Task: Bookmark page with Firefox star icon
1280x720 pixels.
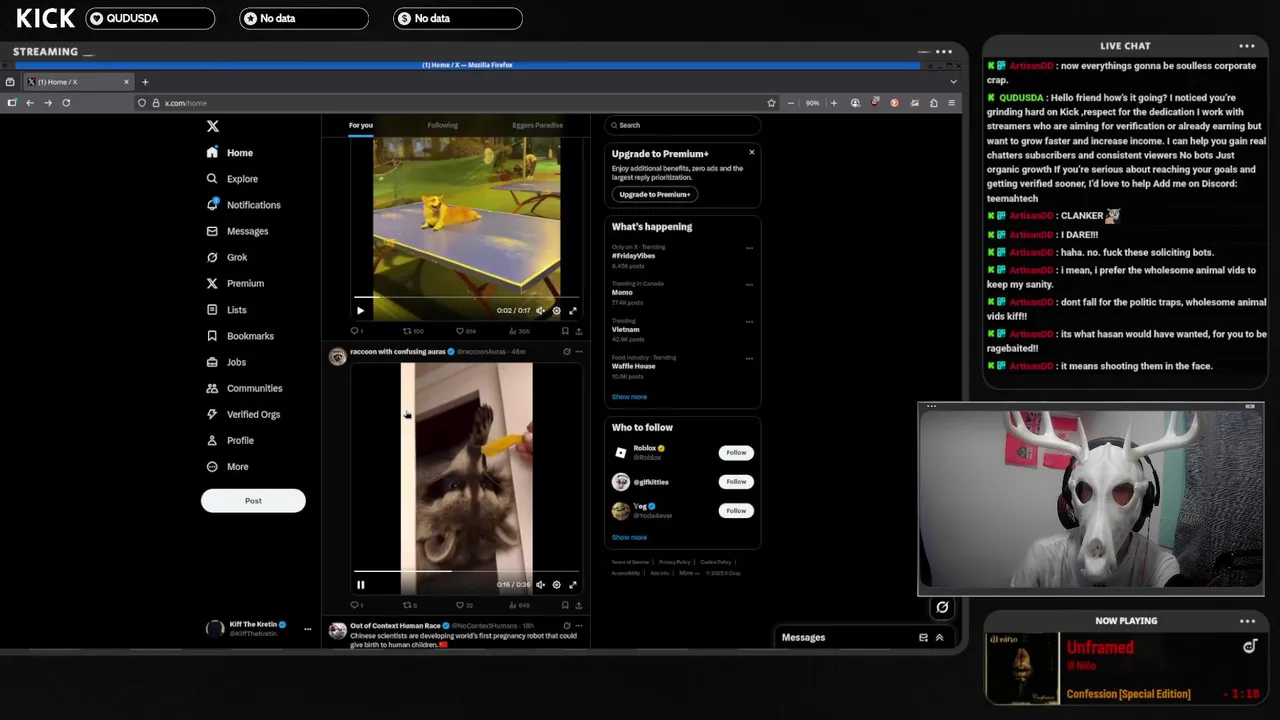Action: pyautogui.click(x=771, y=103)
